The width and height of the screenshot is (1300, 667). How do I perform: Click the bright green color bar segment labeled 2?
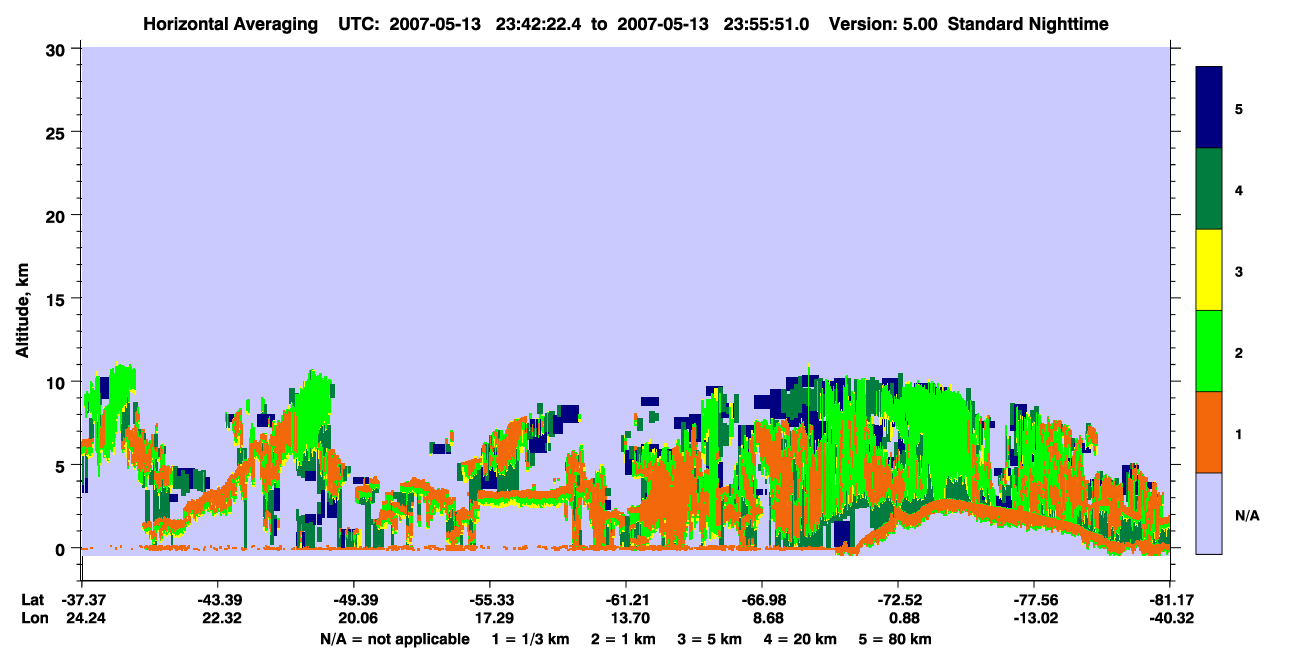1209,351
